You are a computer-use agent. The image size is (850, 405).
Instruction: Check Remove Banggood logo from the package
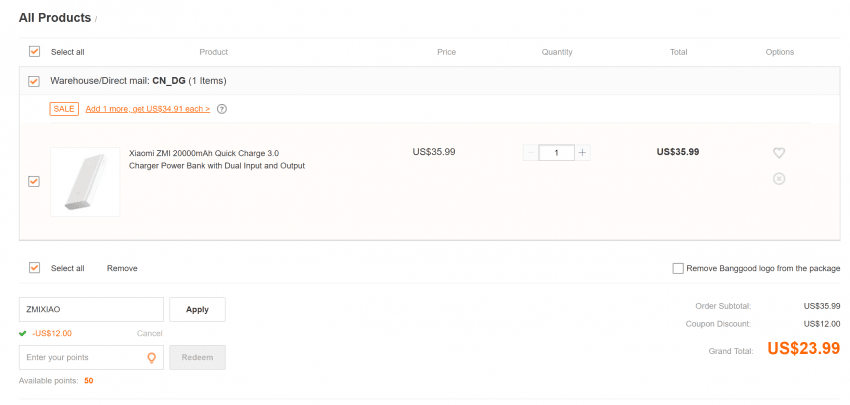coord(678,268)
